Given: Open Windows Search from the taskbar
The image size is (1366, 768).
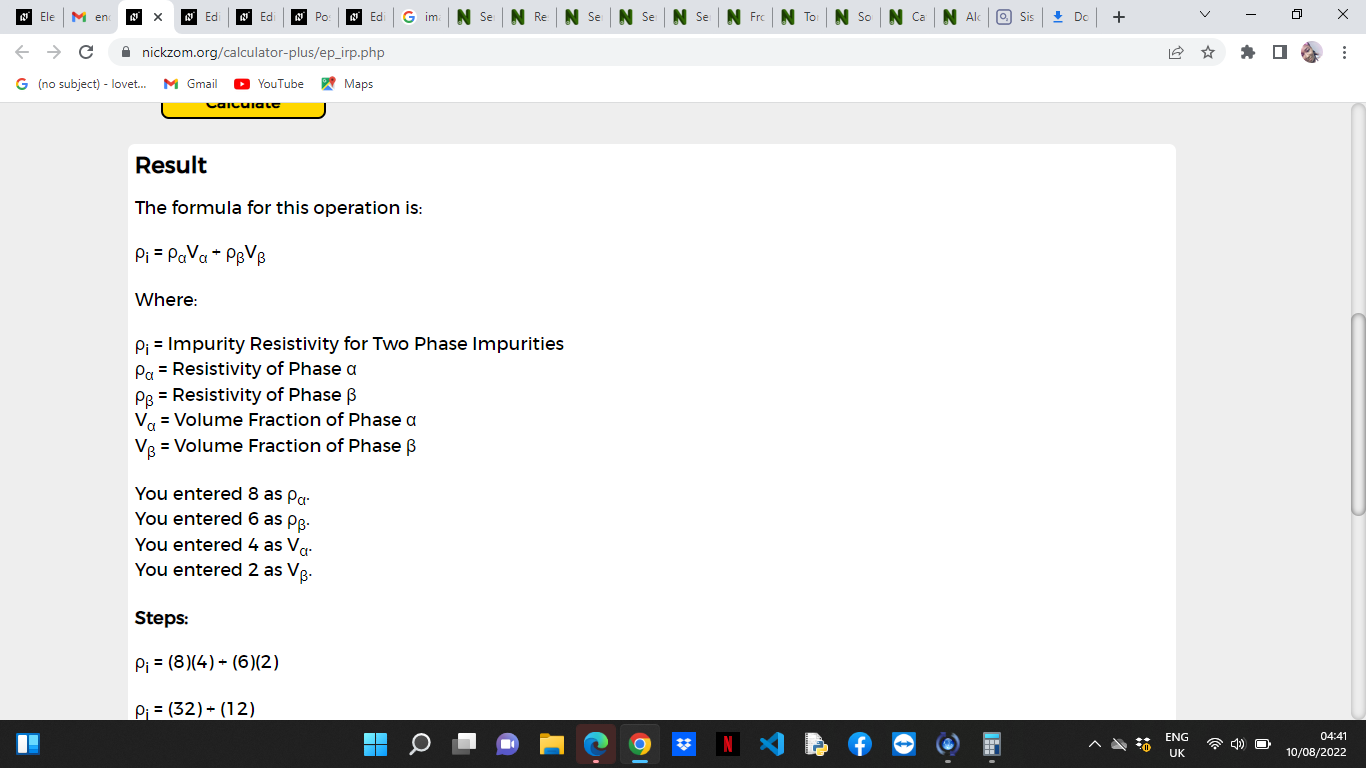Looking at the screenshot, I should [420, 744].
